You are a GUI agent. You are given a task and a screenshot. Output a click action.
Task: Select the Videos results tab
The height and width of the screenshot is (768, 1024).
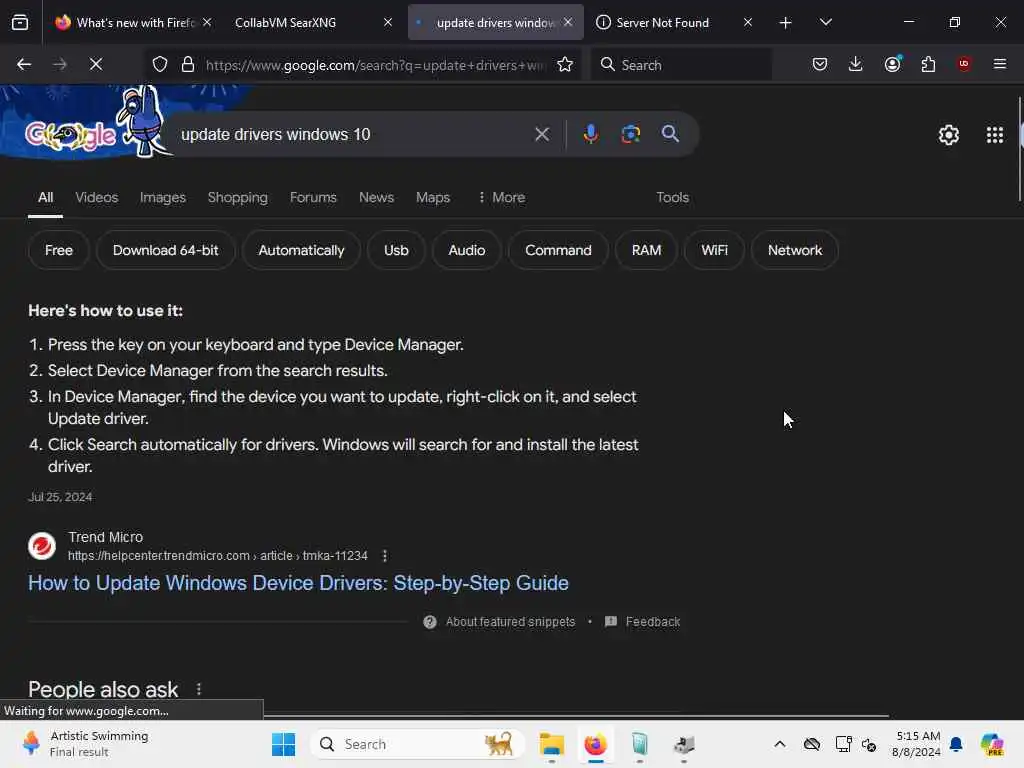click(x=97, y=197)
